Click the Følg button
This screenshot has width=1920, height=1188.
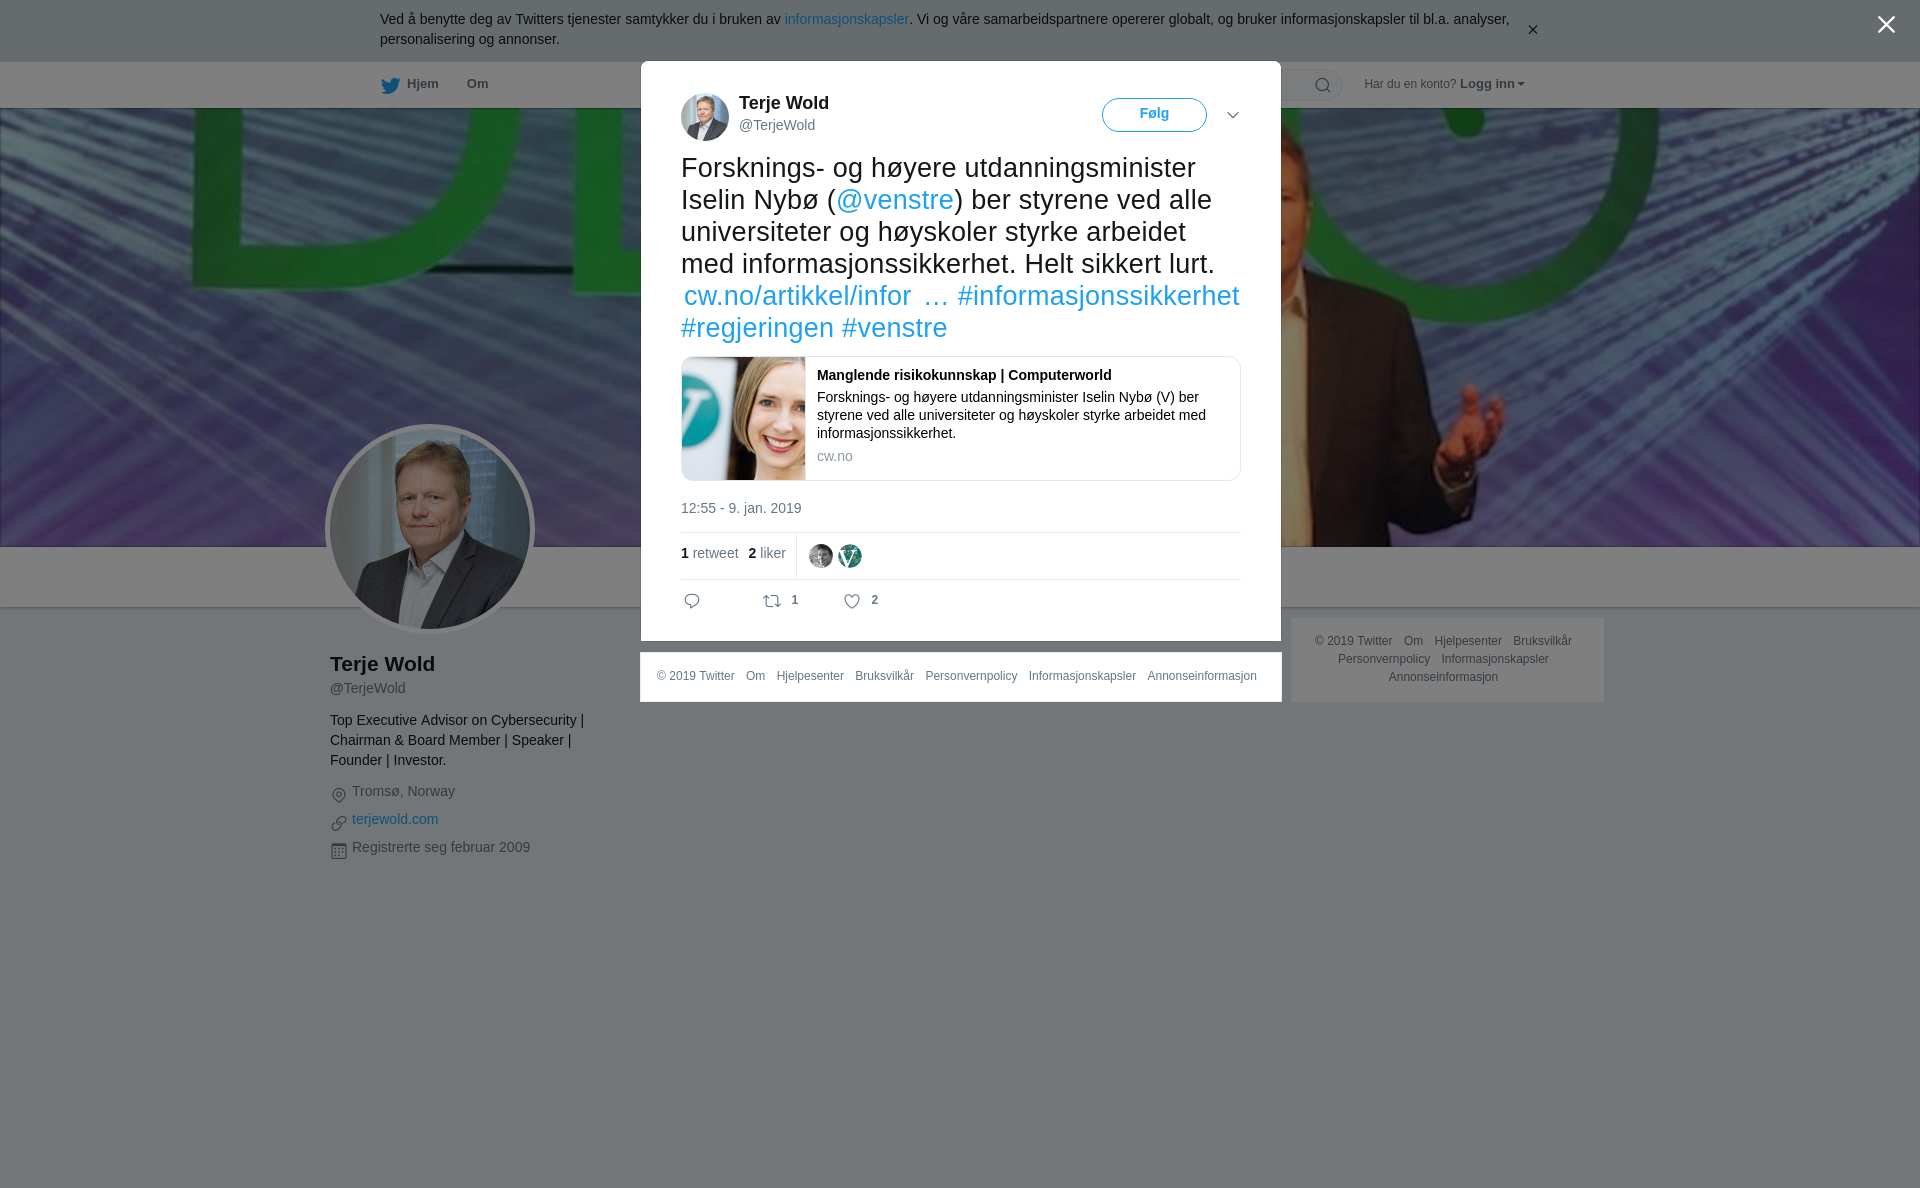tap(1154, 115)
